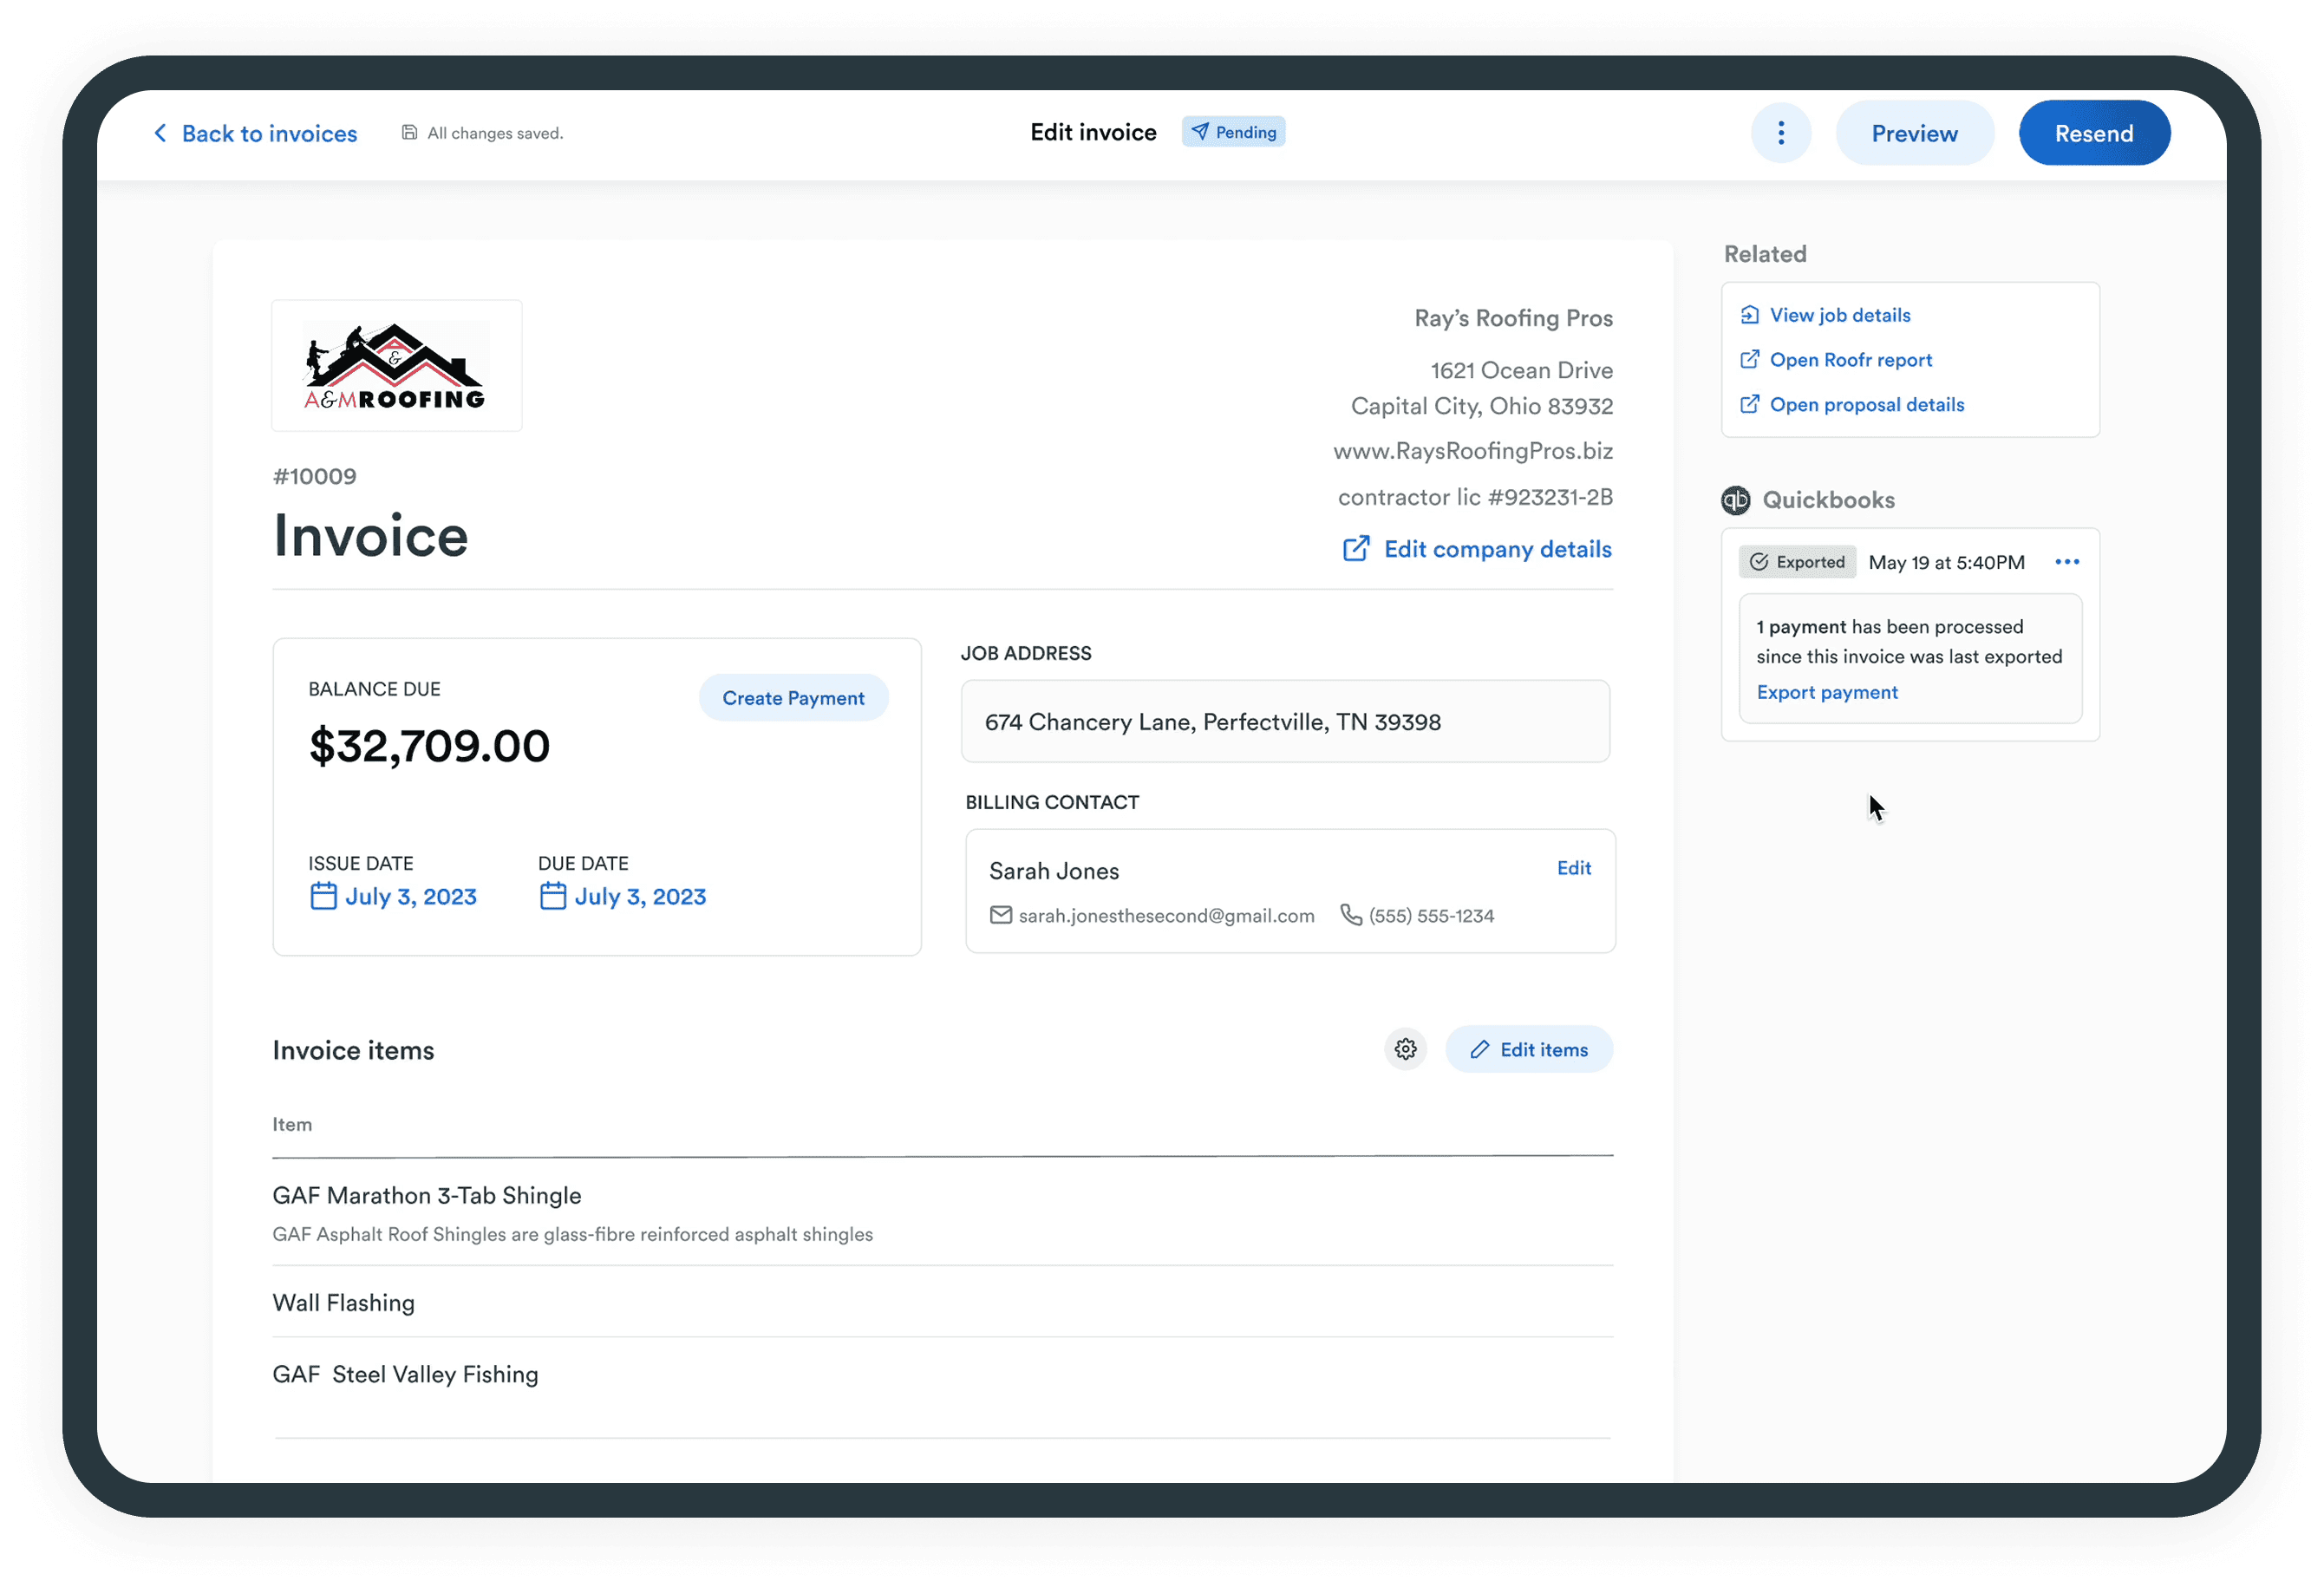
Task: Click the Quickbooks logo icon
Action: 1736,500
